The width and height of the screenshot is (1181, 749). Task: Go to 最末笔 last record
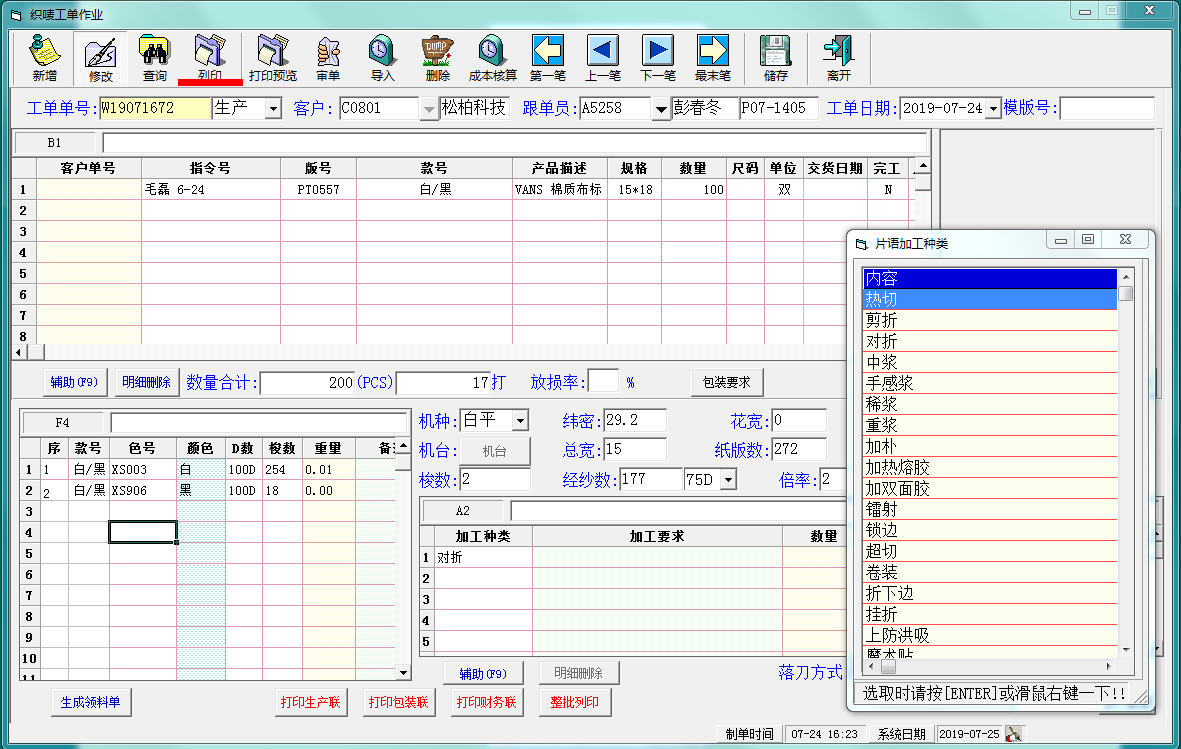713,58
